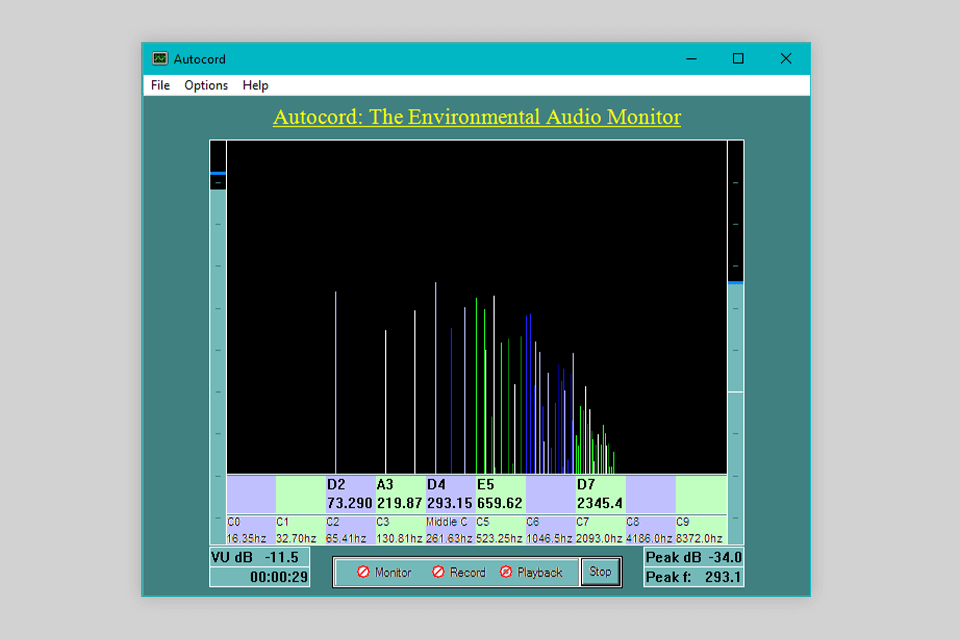Click the C3 130.81hz scale label
The image size is (960, 640).
coord(400,530)
